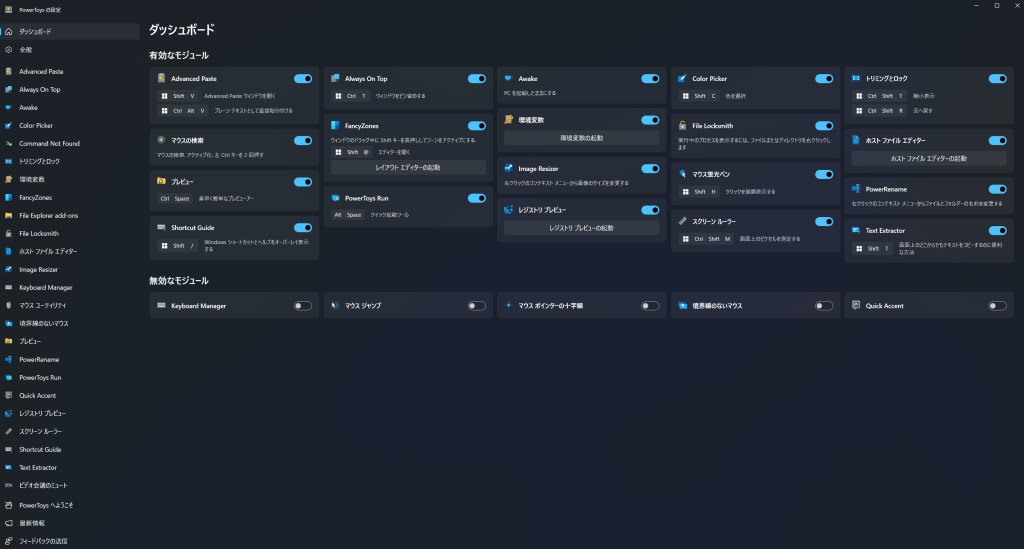The image size is (1024, 549).
Task: Click the Advanced Paste card icon
Action: 161,78
